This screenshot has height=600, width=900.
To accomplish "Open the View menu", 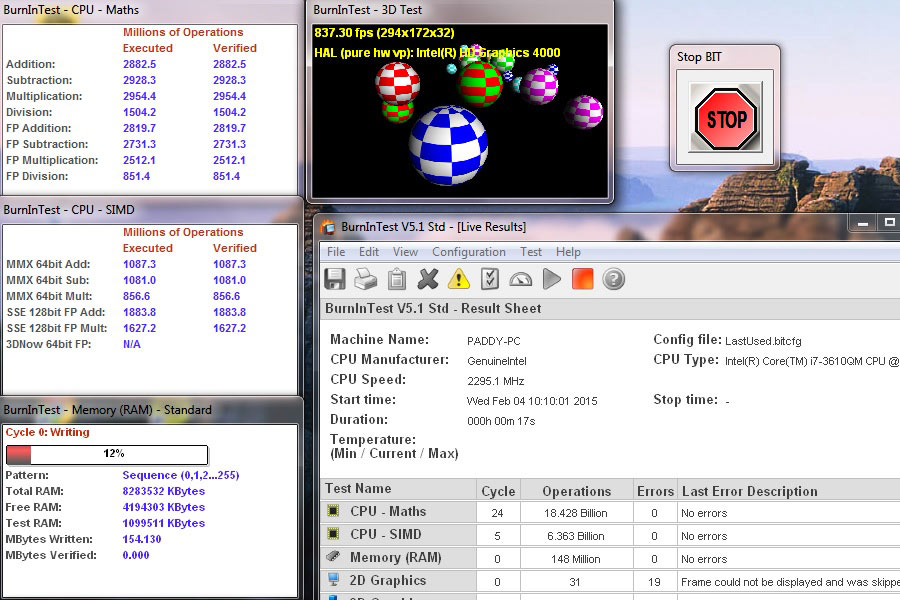I will (405, 252).
